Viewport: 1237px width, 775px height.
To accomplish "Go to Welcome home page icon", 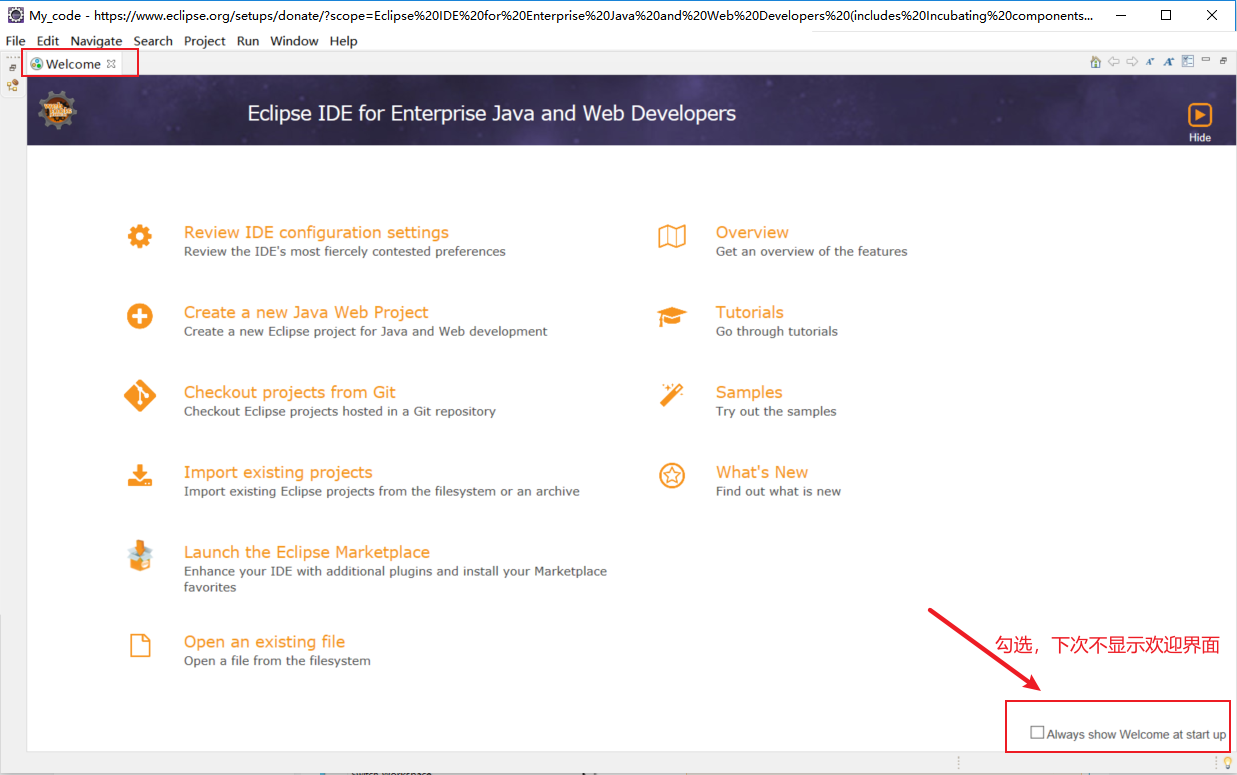I will [x=1096, y=62].
